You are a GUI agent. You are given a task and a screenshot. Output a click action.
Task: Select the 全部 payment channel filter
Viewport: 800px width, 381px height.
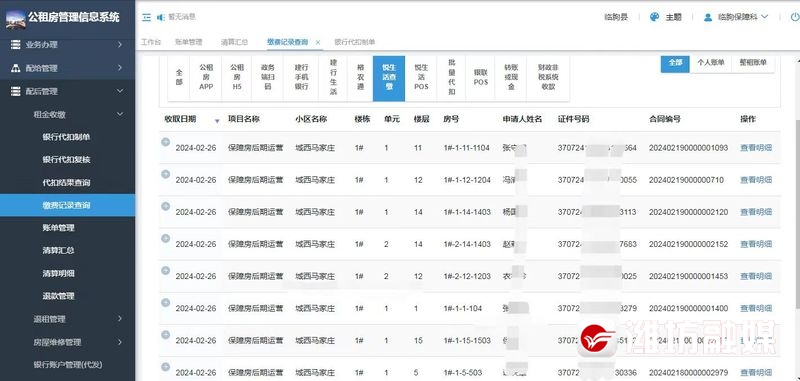pos(179,78)
